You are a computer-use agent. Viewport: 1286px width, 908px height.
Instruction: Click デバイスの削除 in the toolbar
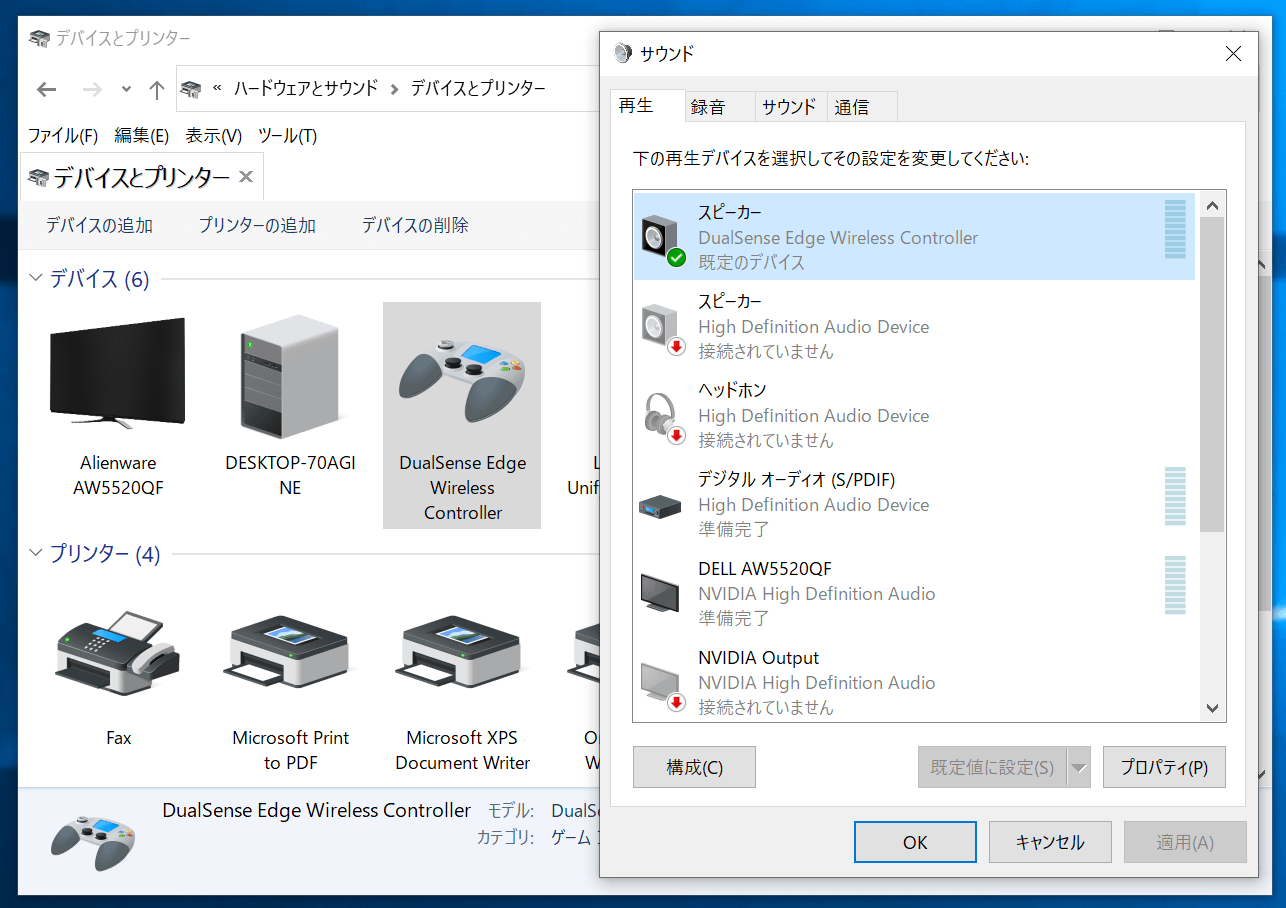click(415, 225)
